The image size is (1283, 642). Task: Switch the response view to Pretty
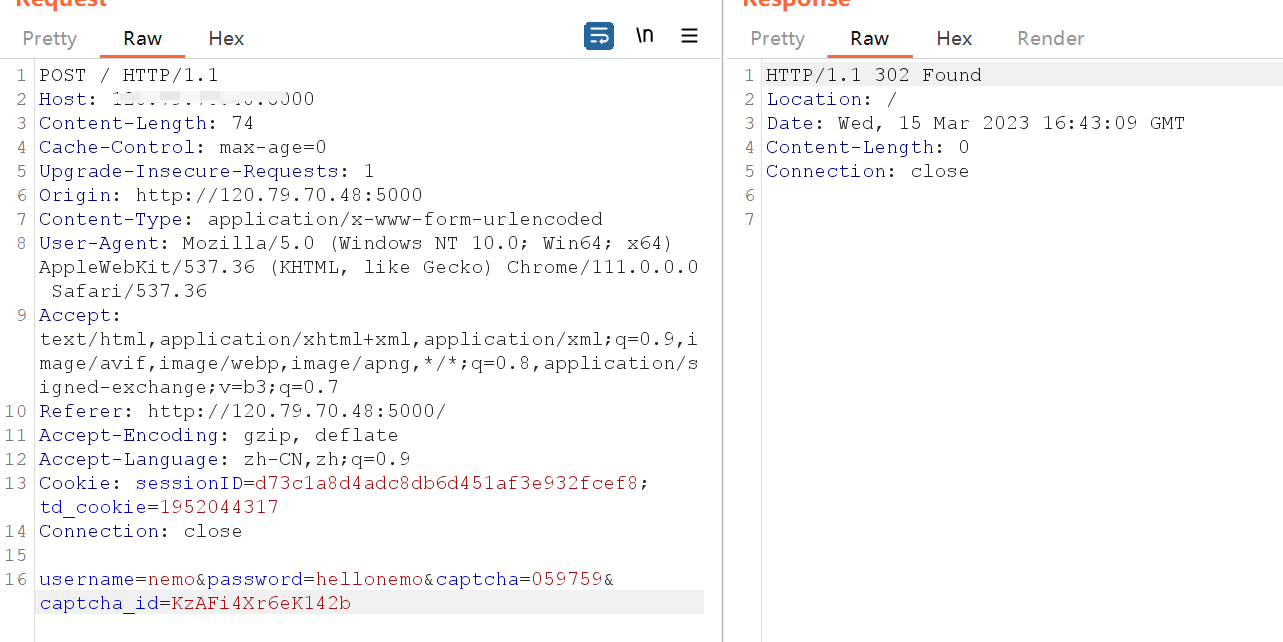point(777,38)
